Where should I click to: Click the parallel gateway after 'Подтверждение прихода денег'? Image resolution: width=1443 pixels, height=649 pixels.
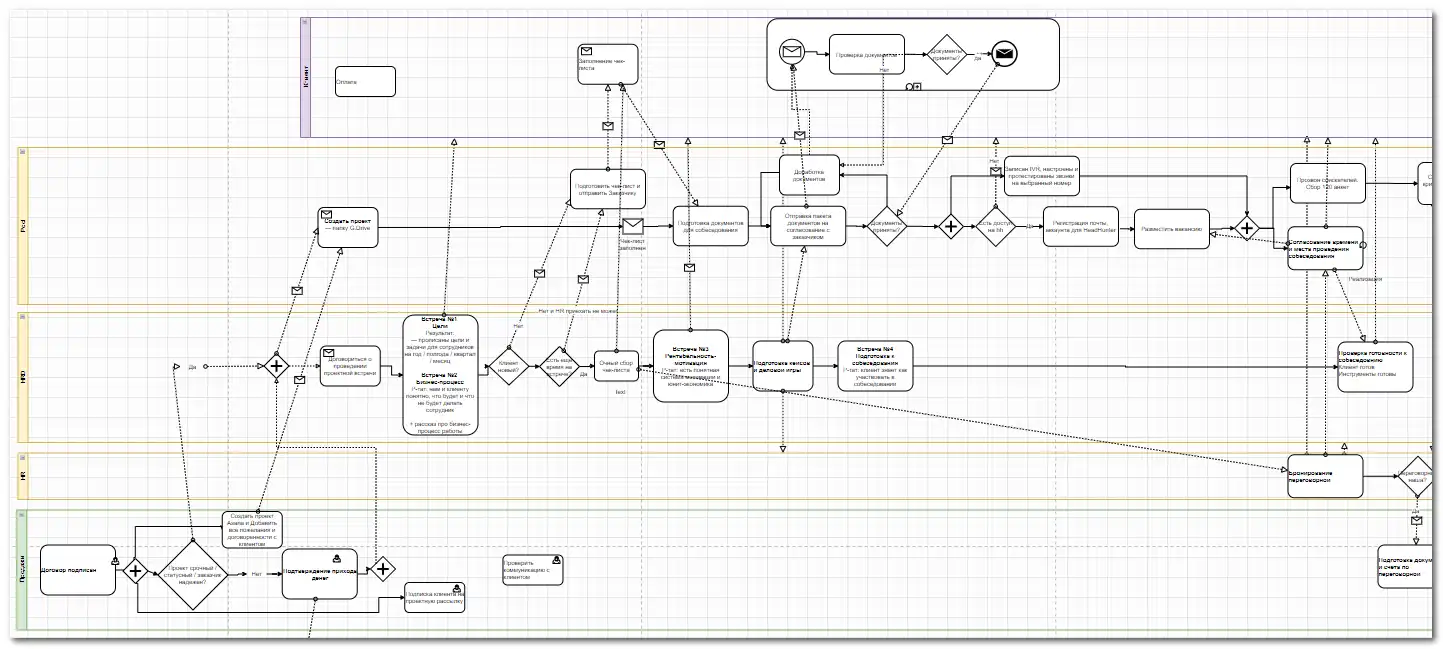pyautogui.click(x=381, y=571)
